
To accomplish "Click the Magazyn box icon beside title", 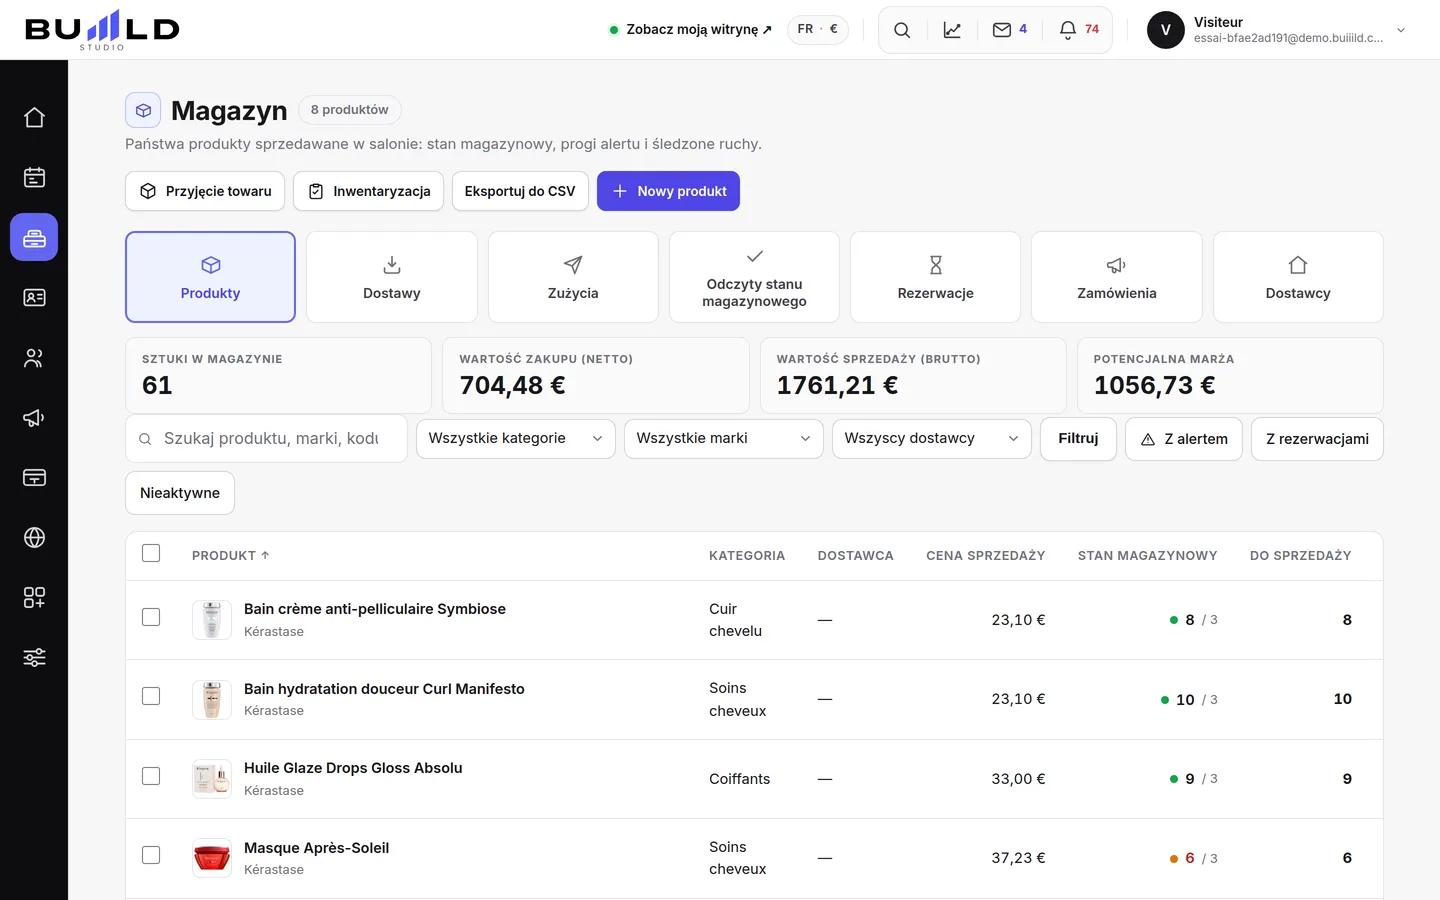I will pos(143,110).
